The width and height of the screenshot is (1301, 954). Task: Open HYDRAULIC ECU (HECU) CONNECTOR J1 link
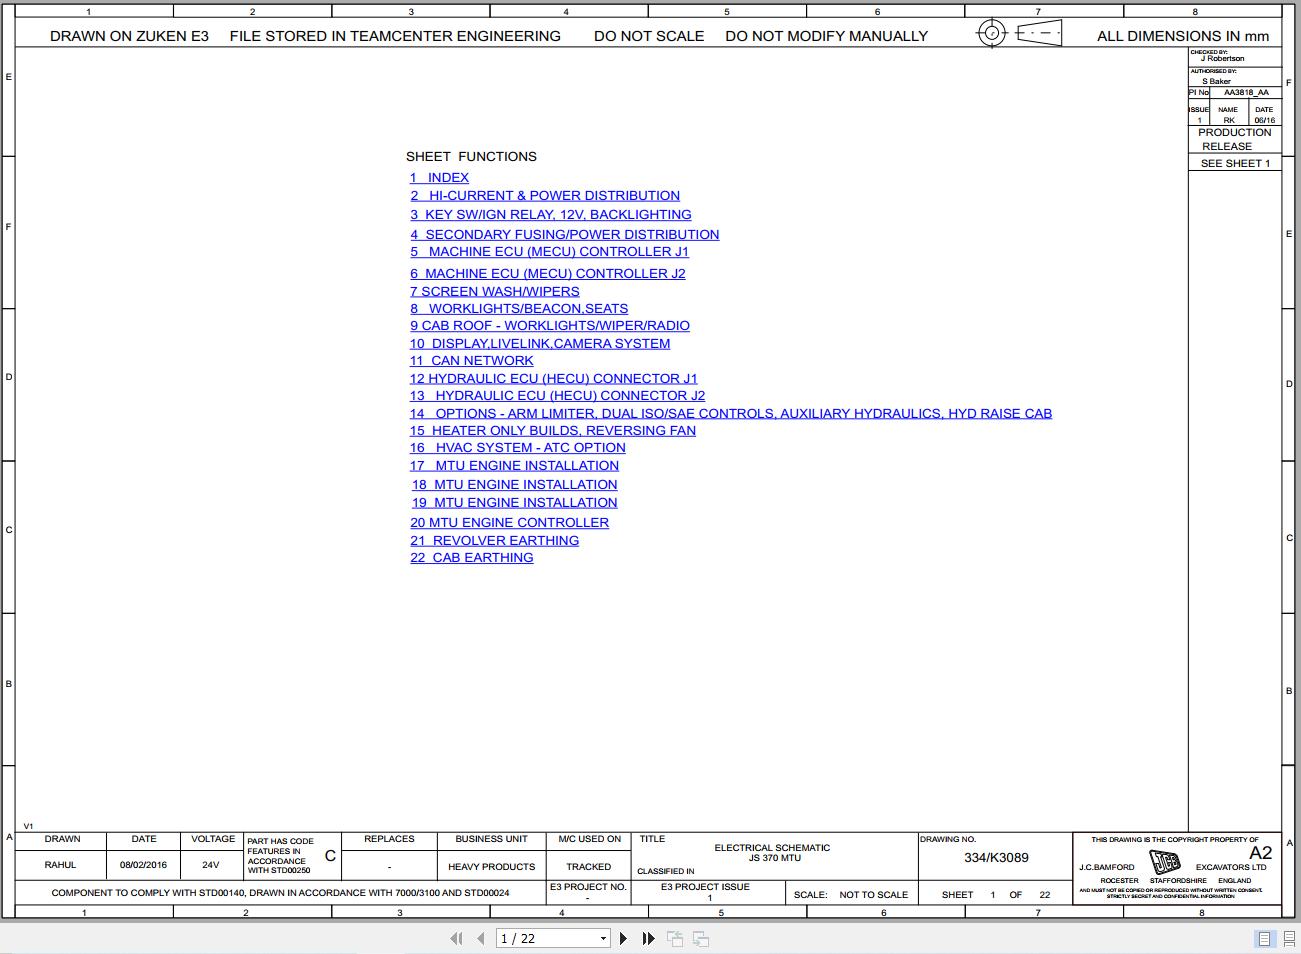click(x=553, y=378)
